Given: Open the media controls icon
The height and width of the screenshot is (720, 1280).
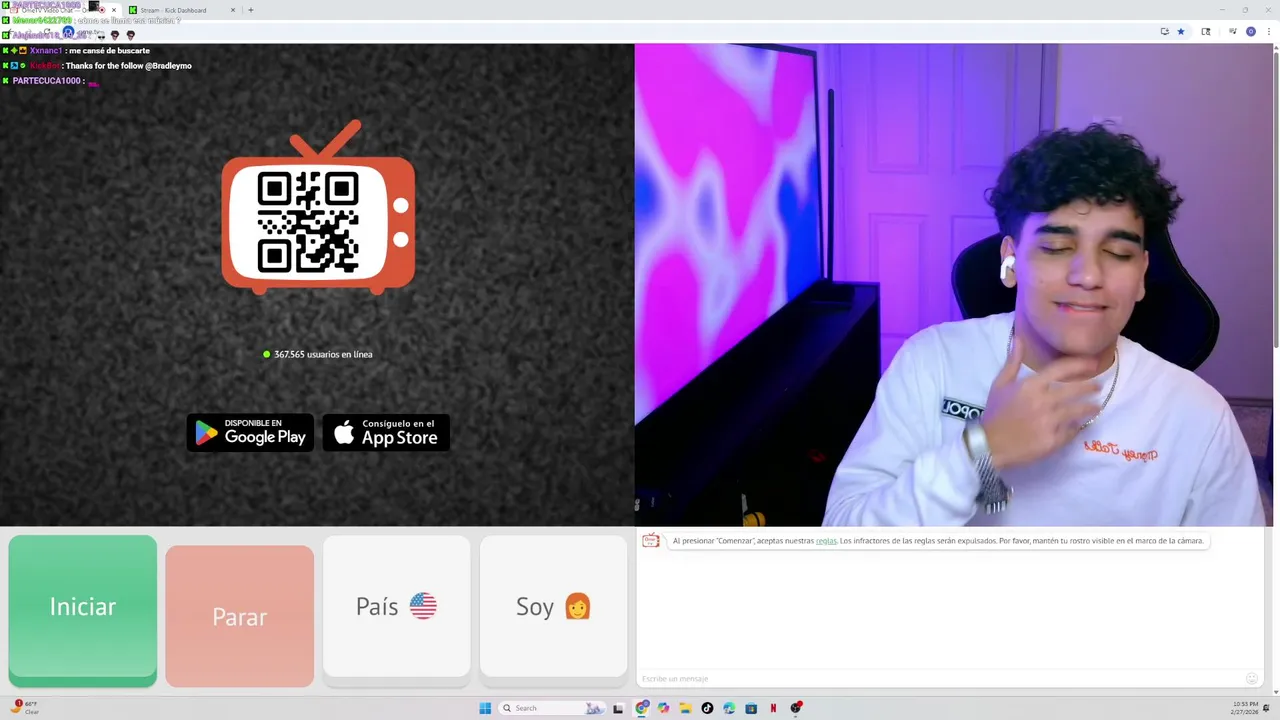Looking at the screenshot, I should pos(1233,31).
